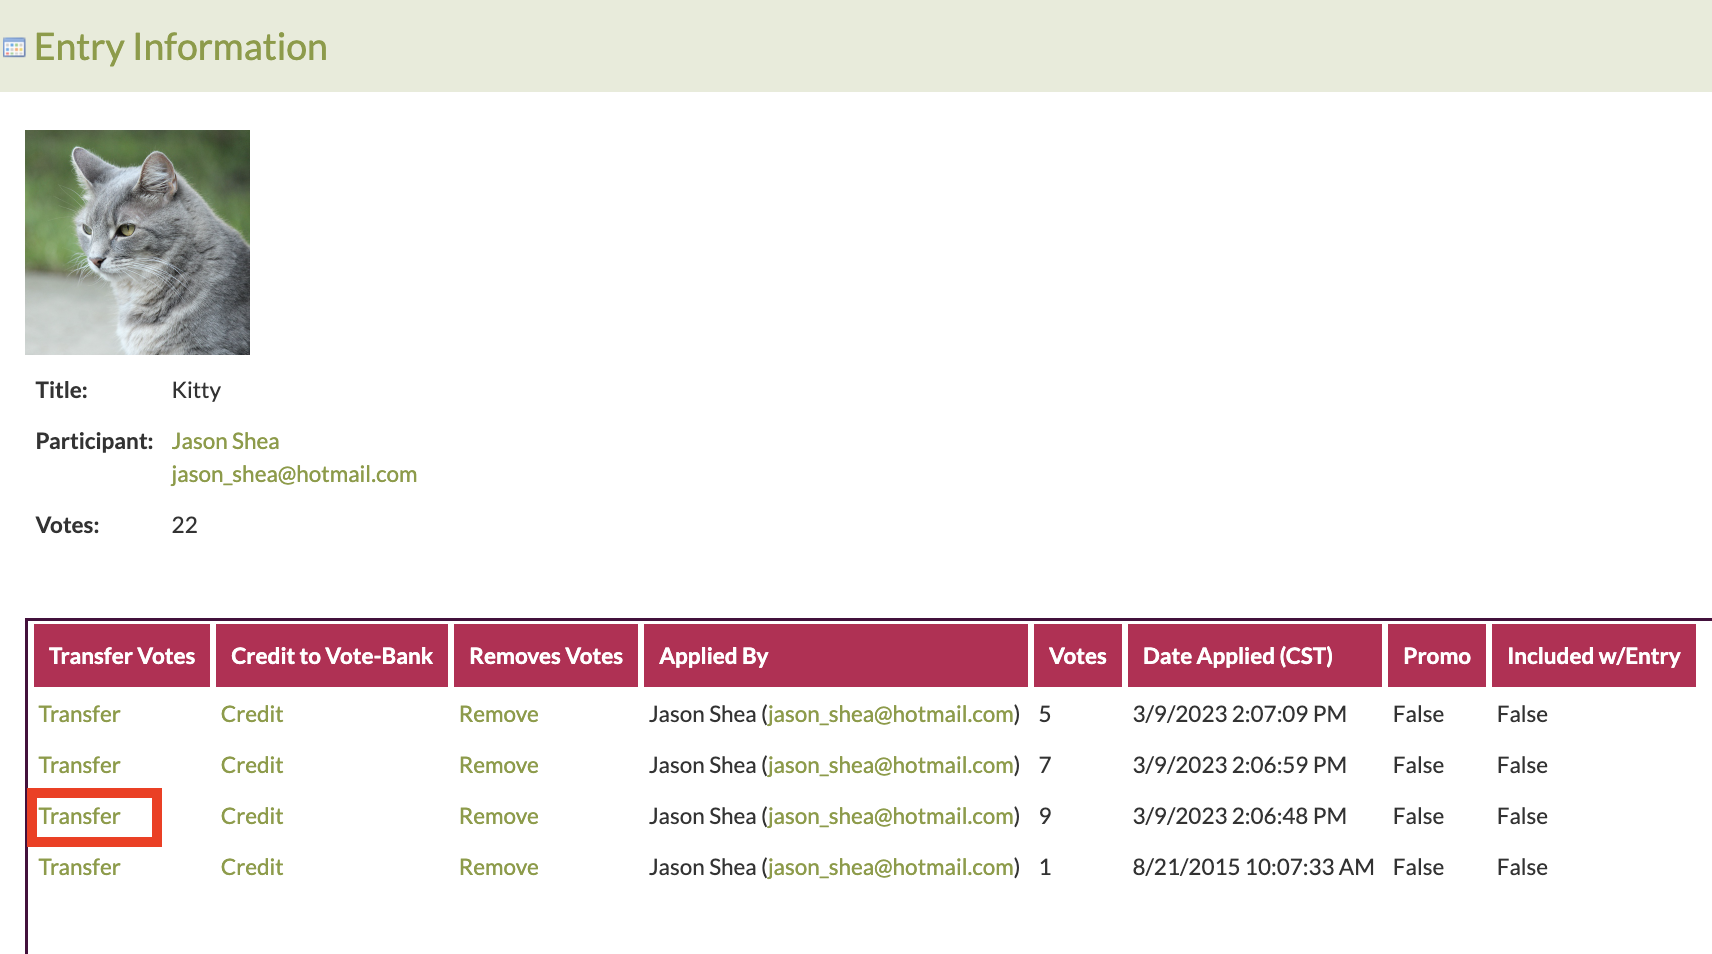Viewport: 1712px width, 954px height.
Task: Click Transfer for the 8/21/2015 row
Action: (79, 867)
